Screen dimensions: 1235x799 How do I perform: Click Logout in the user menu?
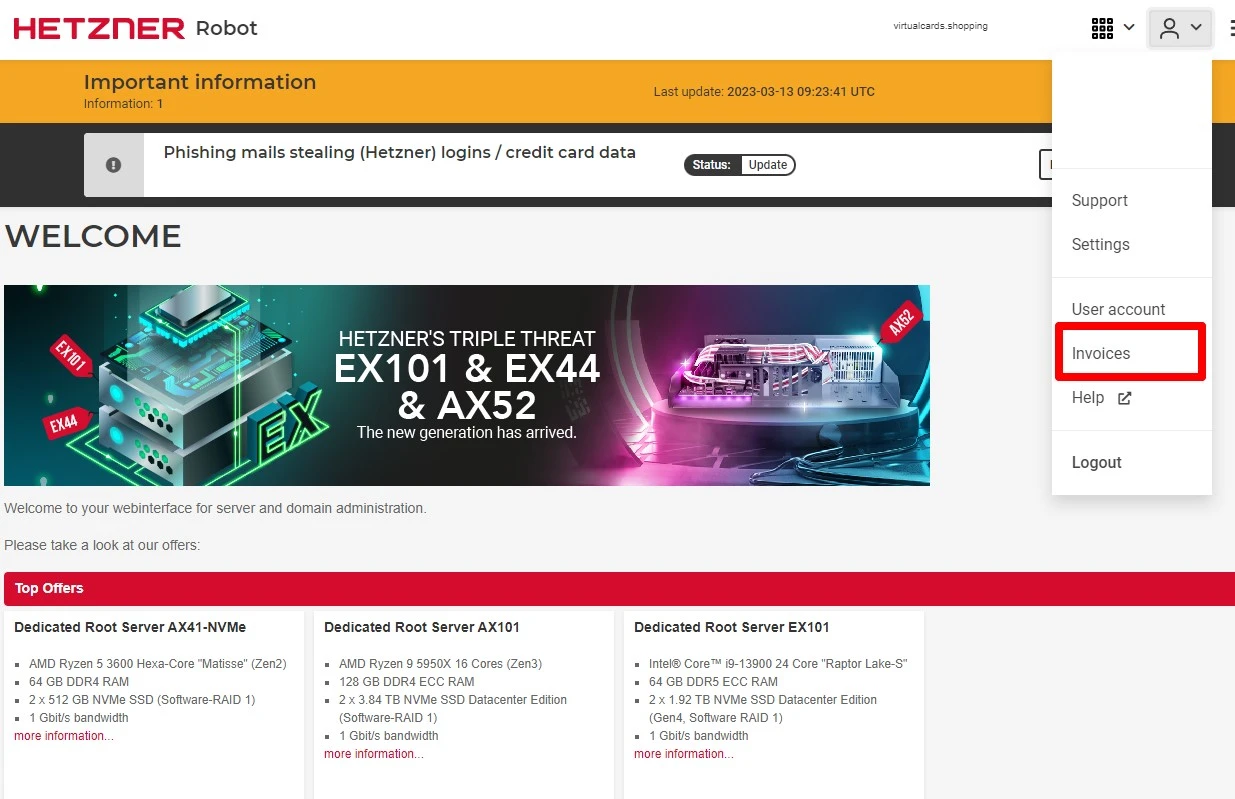1096,462
